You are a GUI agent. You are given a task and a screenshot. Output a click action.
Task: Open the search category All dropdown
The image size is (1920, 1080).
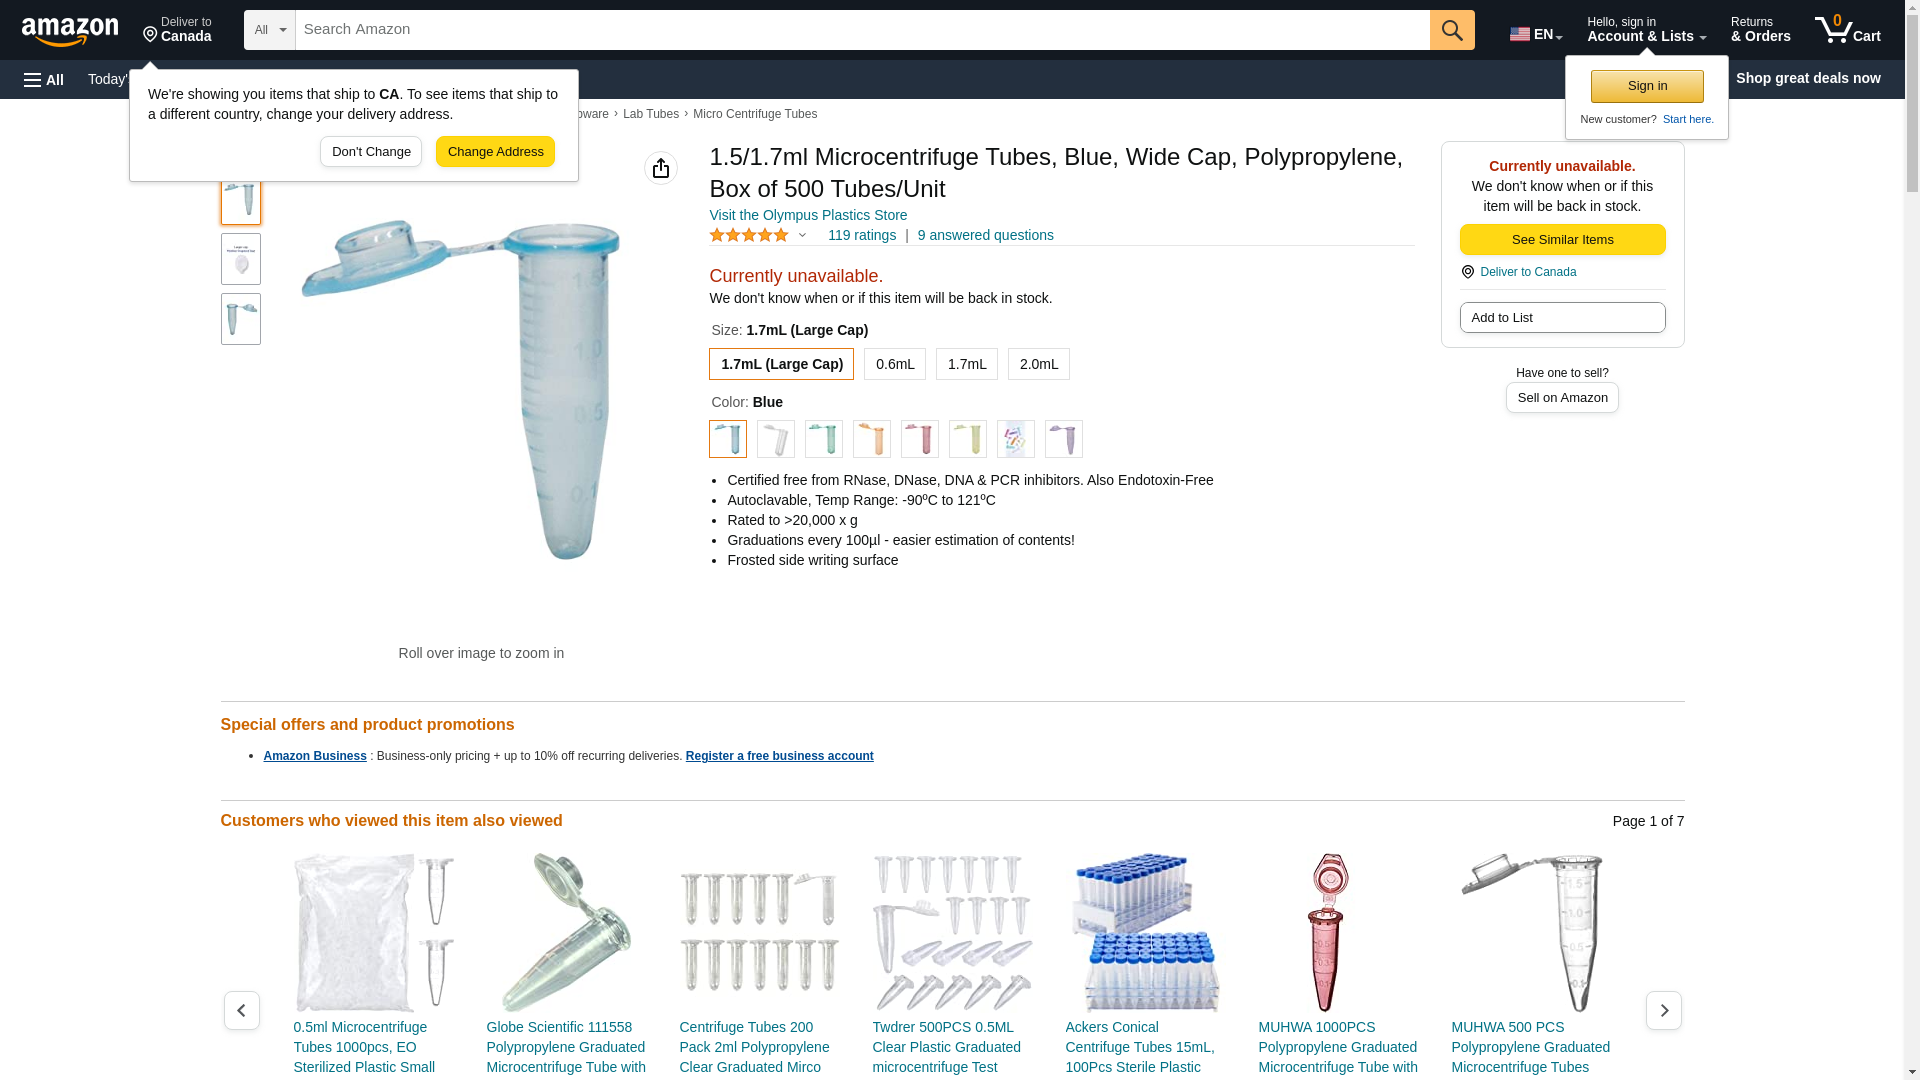(270, 30)
